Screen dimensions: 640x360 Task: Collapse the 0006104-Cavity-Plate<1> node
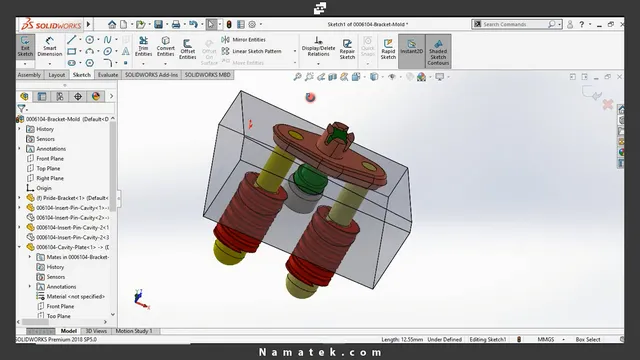(x=19, y=247)
